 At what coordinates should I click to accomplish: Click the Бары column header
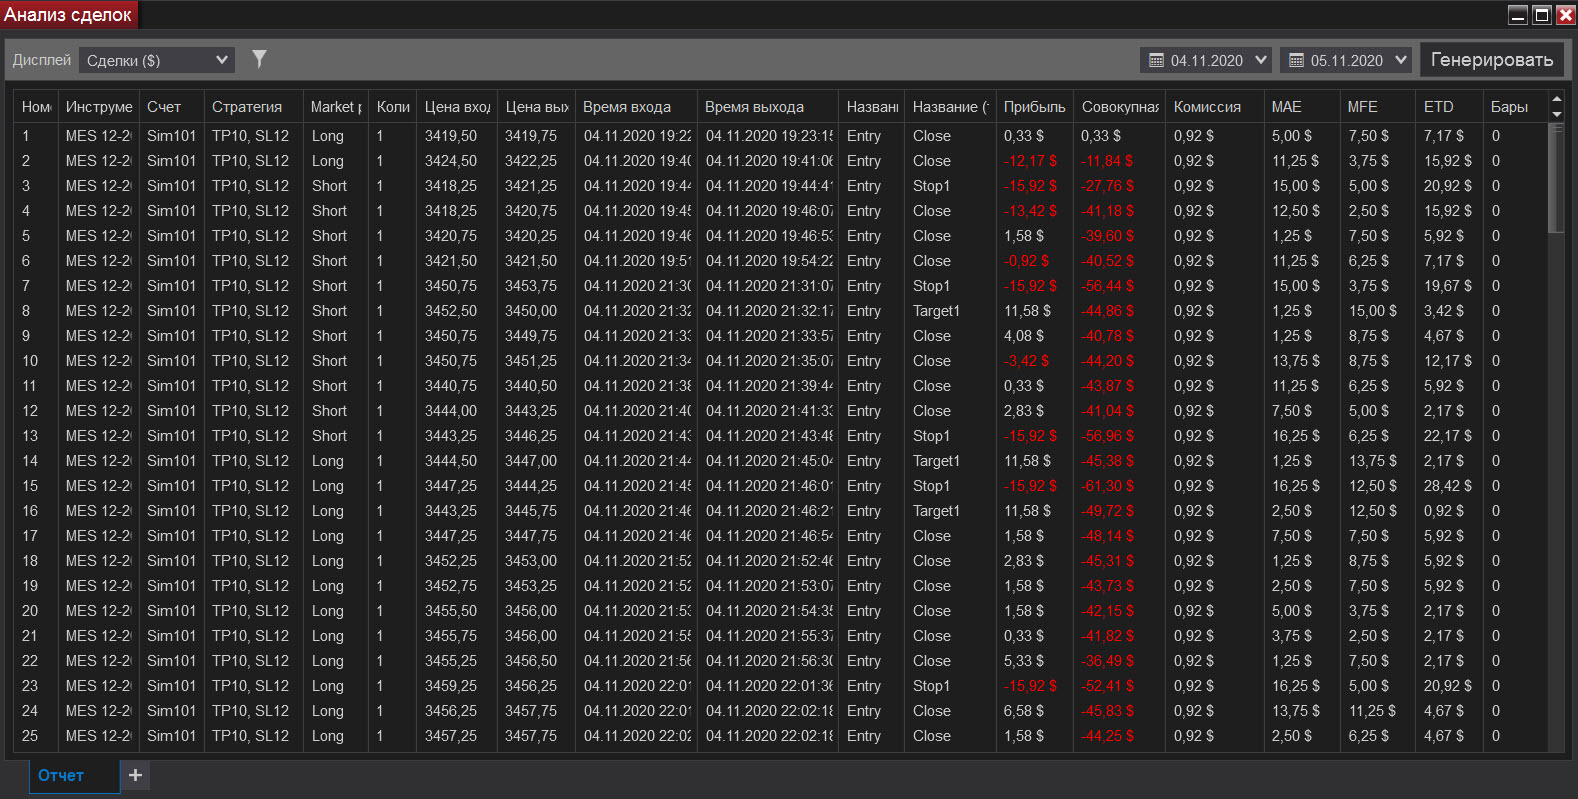pyautogui.click(x=1514, y=107)
